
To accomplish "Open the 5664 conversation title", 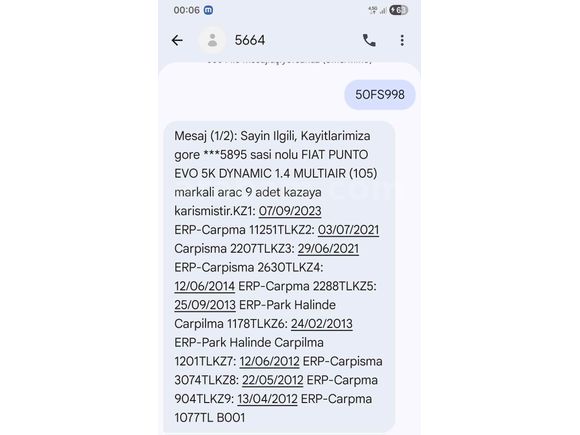I will pos(250,40).
